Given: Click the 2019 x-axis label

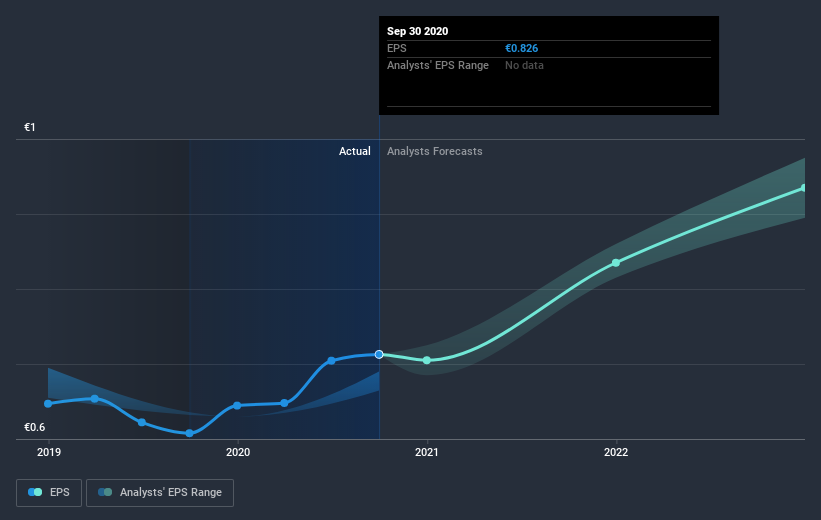Looking at the screenshot, I should (x=49, y=452).
